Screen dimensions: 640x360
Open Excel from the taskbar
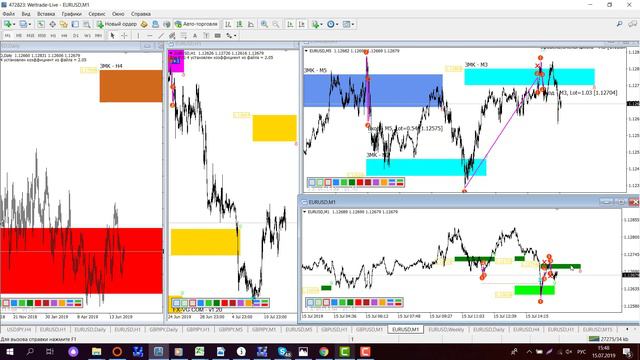point(200,351)
